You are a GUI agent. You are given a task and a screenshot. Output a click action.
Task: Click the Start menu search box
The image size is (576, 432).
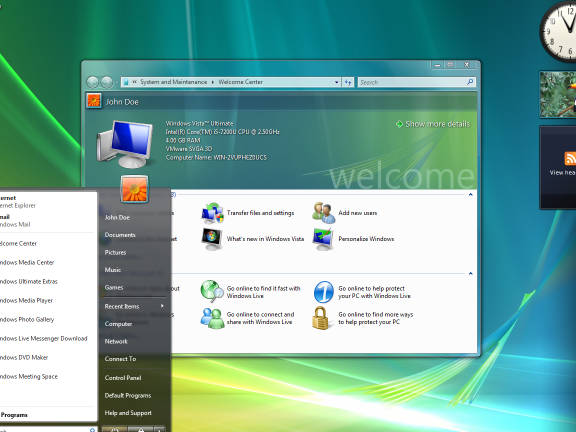48,429
